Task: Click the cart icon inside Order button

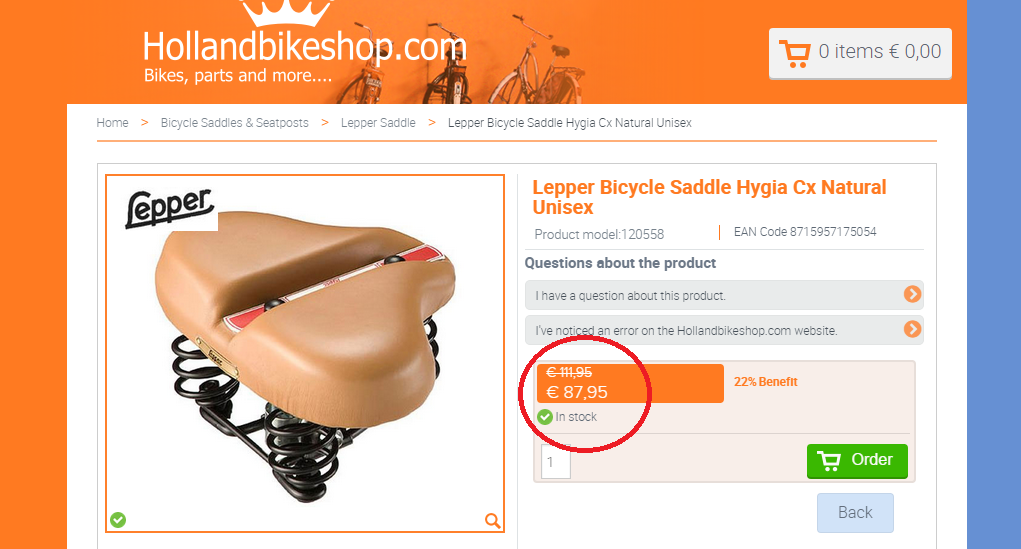Action: point(829,460)
